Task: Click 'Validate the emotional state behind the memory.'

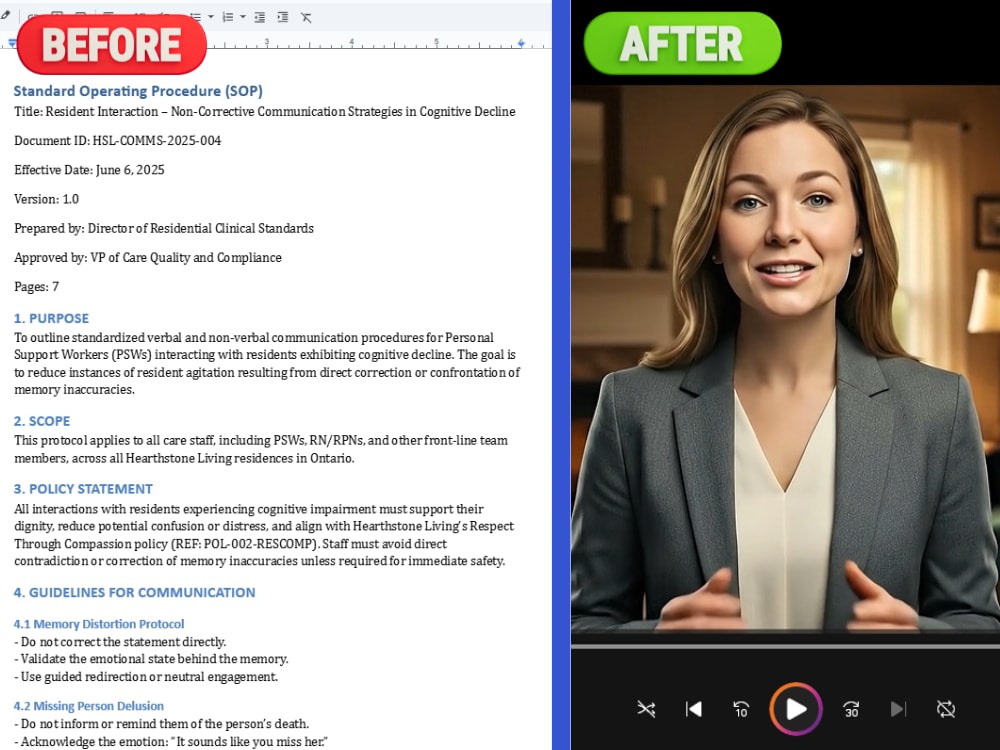Action: [151, 659]
